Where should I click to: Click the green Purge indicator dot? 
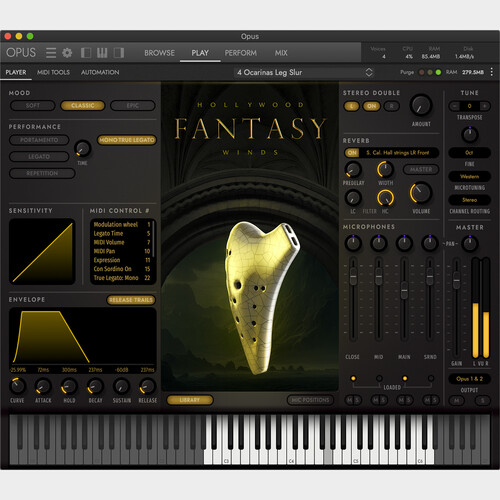coord(438,72)
